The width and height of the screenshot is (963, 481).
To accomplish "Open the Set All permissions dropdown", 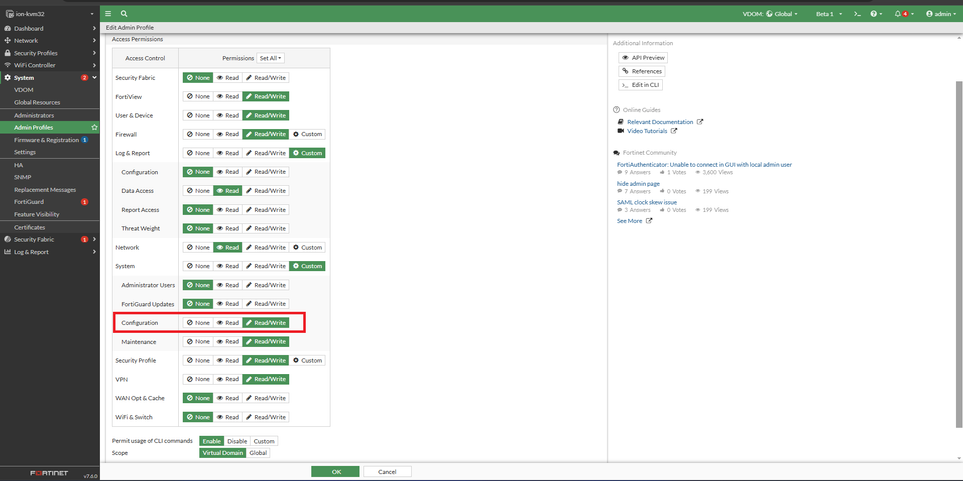I will [x=270, y=58].
